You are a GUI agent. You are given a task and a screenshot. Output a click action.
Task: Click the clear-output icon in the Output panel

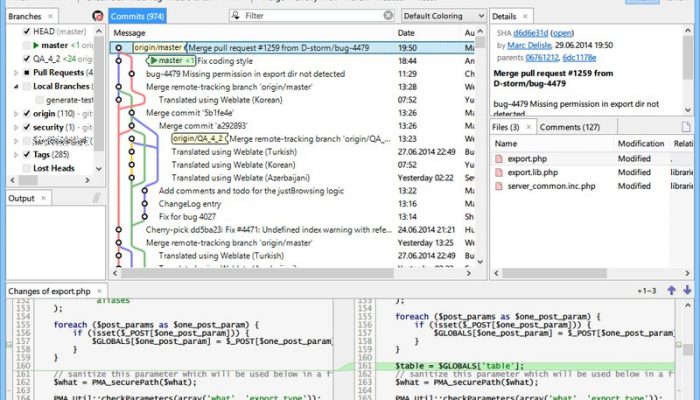pos(96,198)
